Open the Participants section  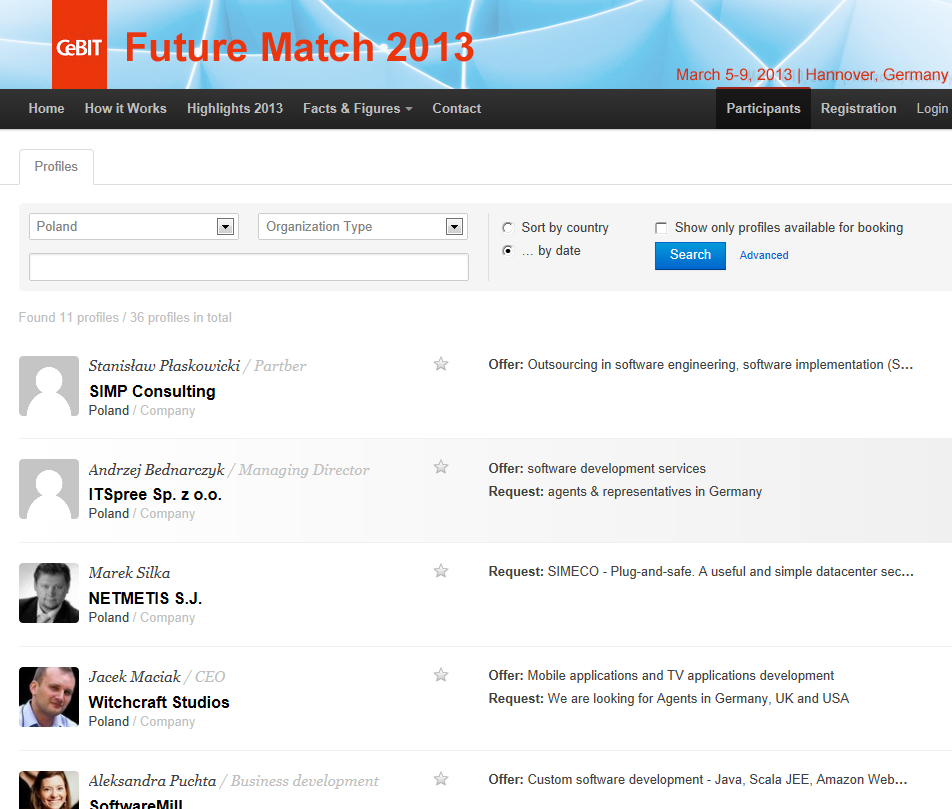763,109
